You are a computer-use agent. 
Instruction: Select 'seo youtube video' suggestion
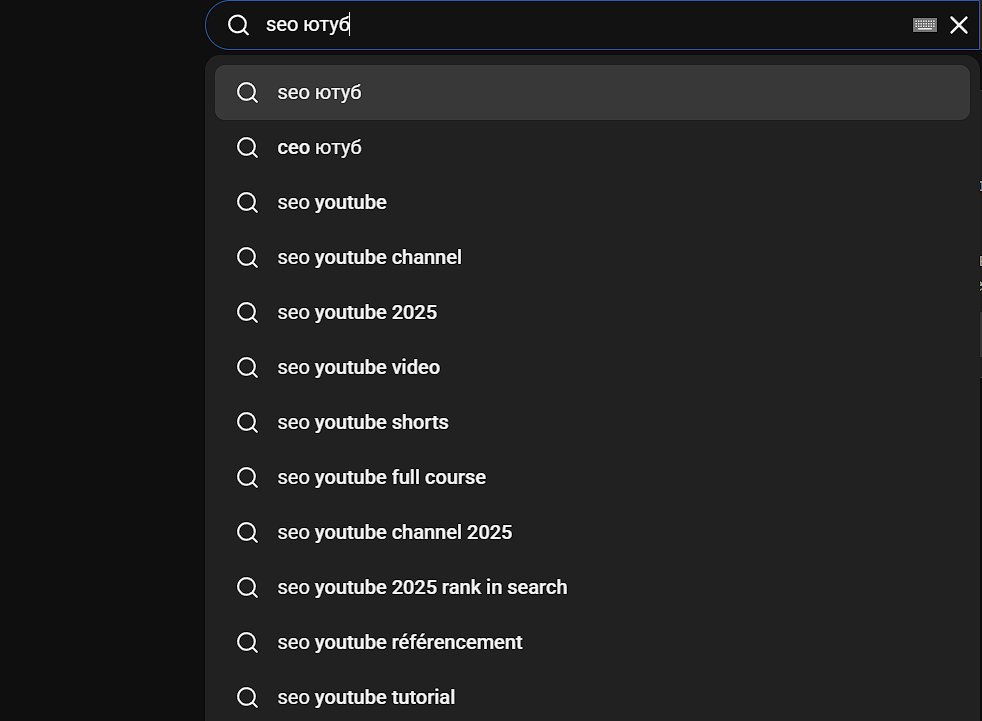coord(359,368)
